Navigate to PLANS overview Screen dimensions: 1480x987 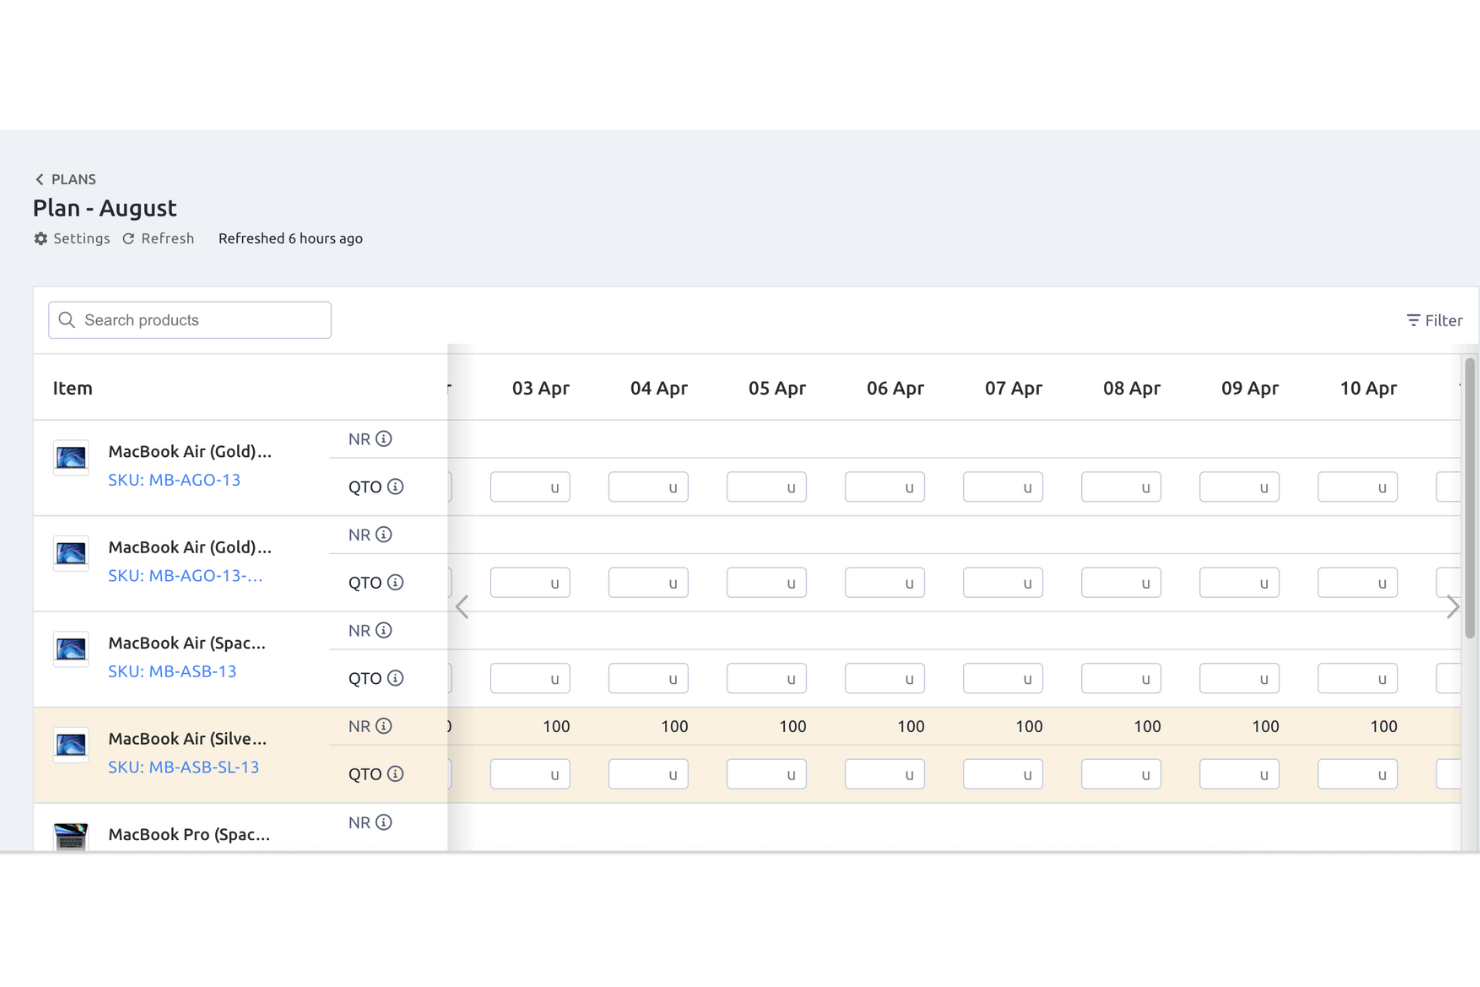tap(74, 178)
